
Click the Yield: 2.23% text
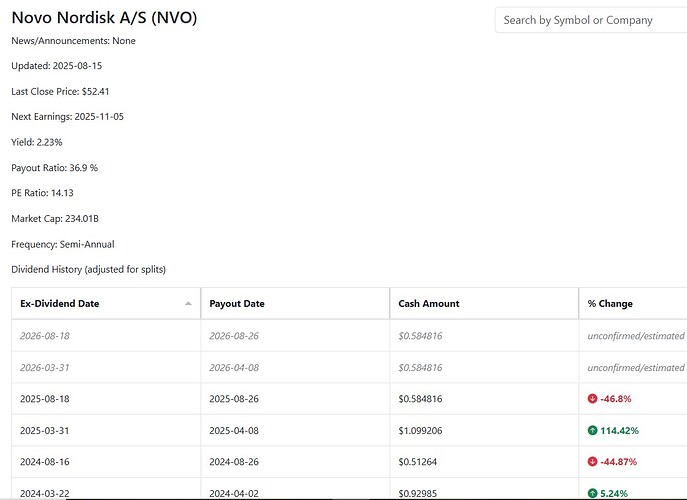(x=37, y=142)
